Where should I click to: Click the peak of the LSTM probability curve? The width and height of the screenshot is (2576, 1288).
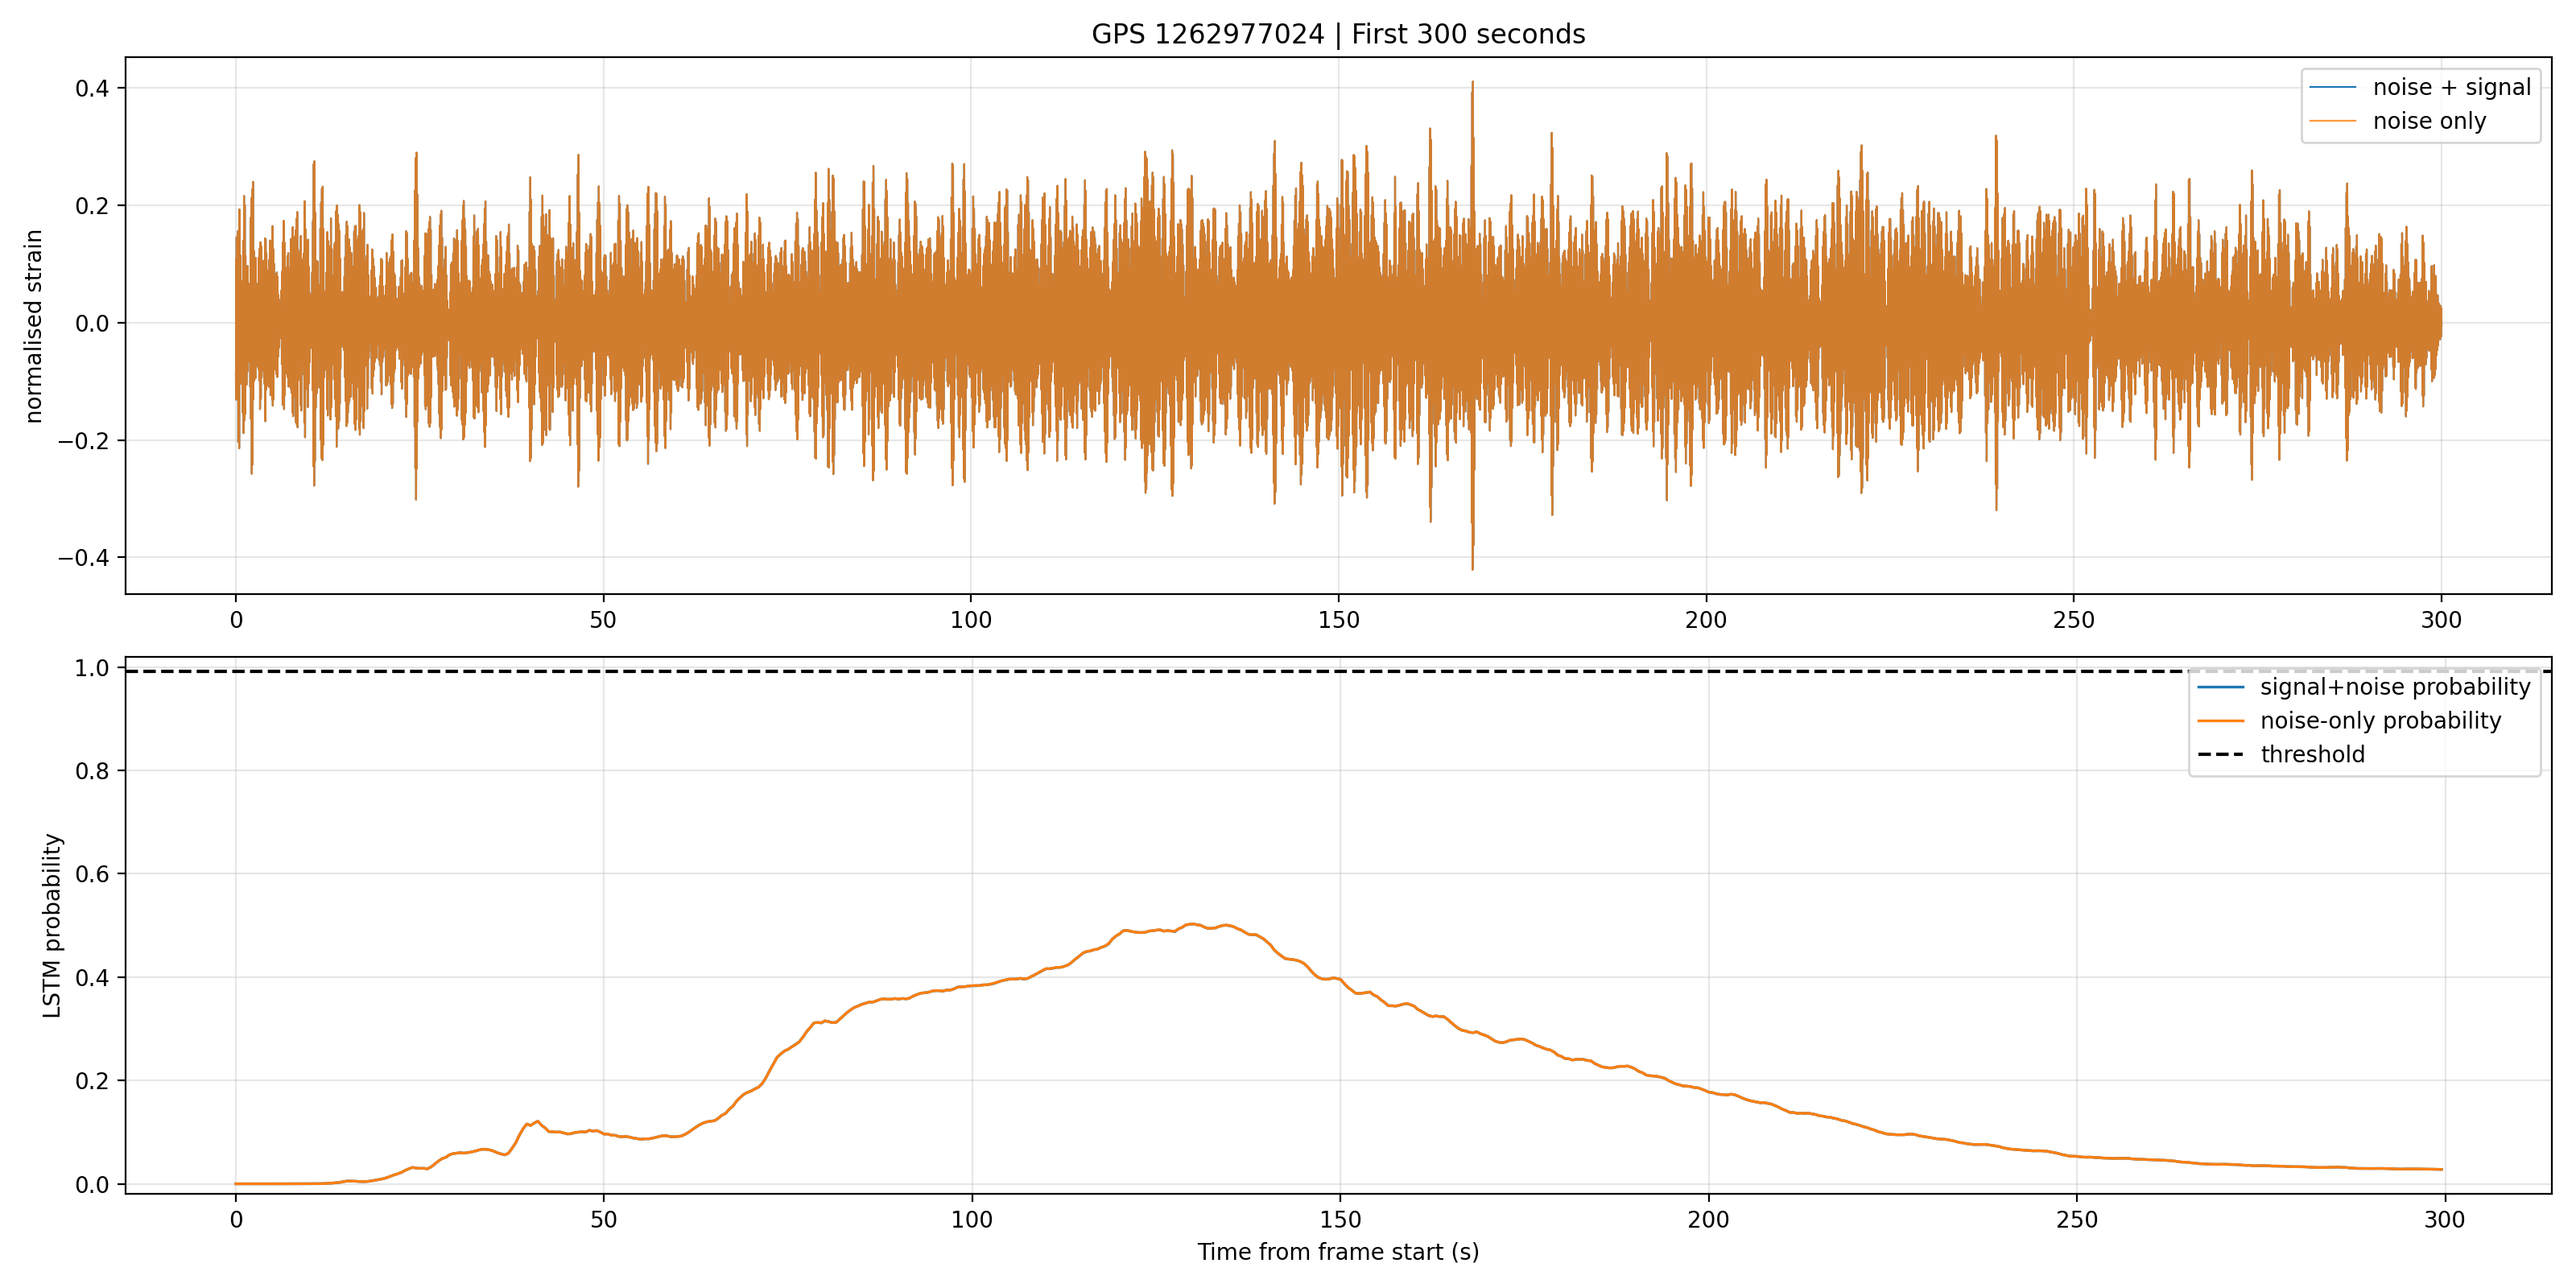[x=1191, y=924]
